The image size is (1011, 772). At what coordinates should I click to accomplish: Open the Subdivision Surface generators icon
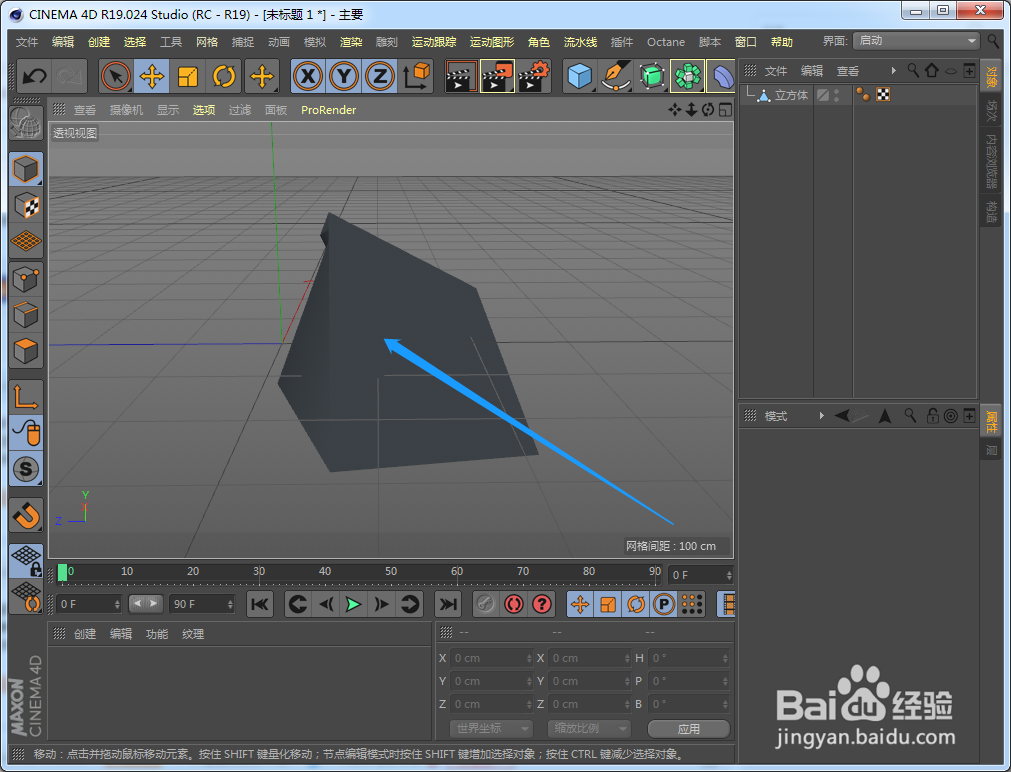click(x=651, y=77)
